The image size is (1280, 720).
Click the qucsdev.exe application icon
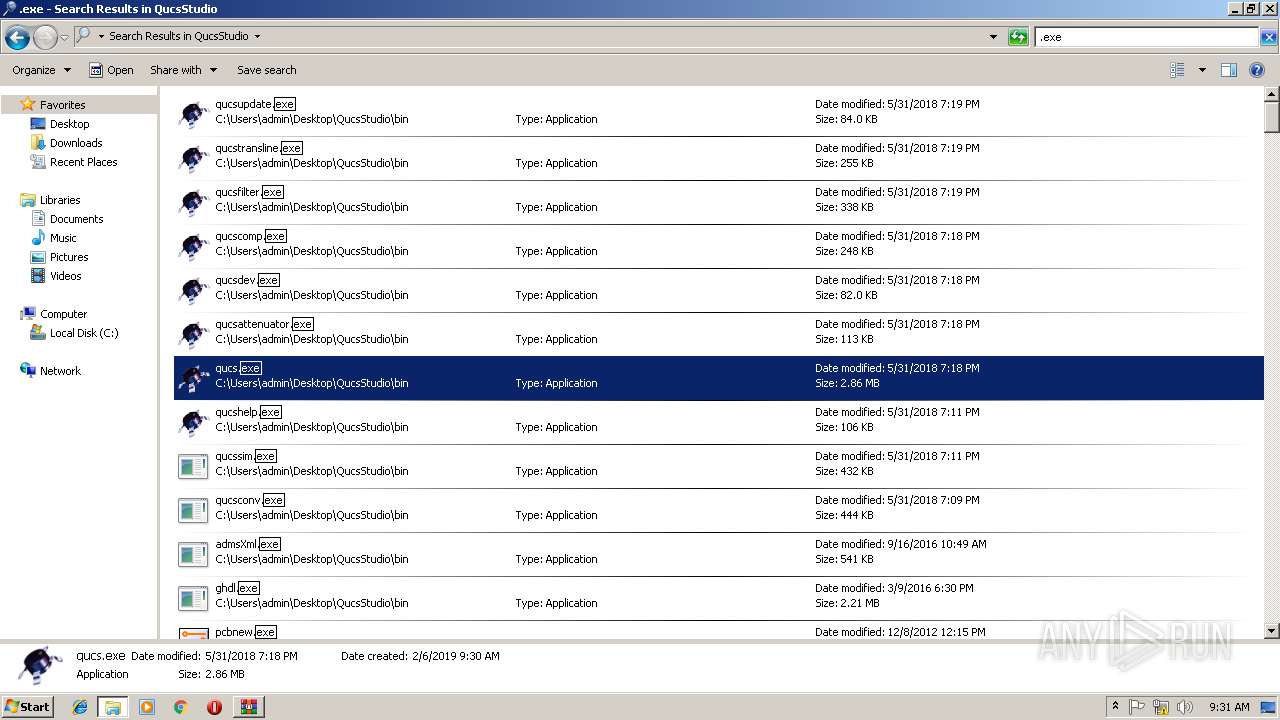tap(193, 290)
